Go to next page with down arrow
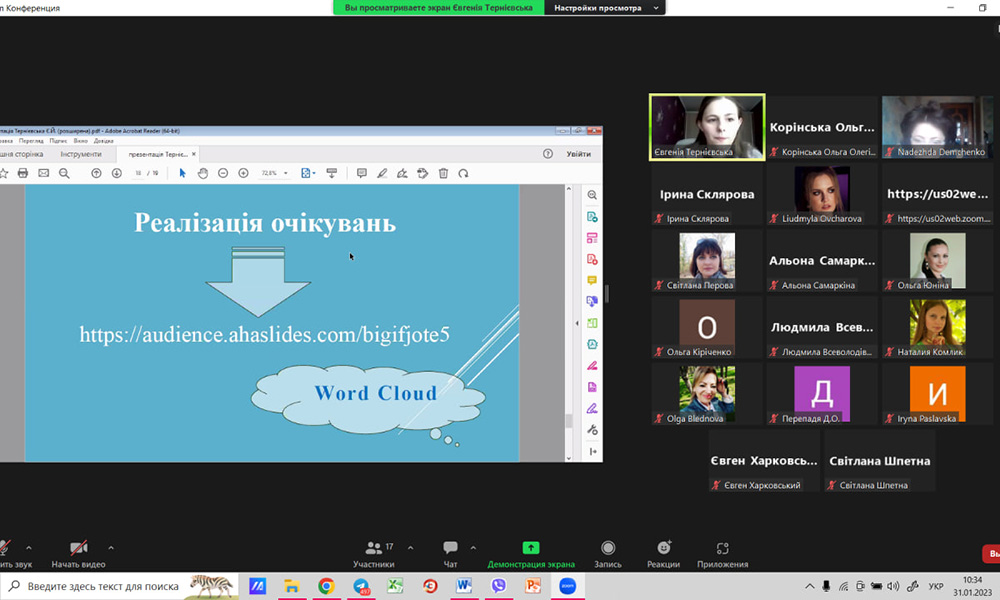1000x600 pixels. 117,173
